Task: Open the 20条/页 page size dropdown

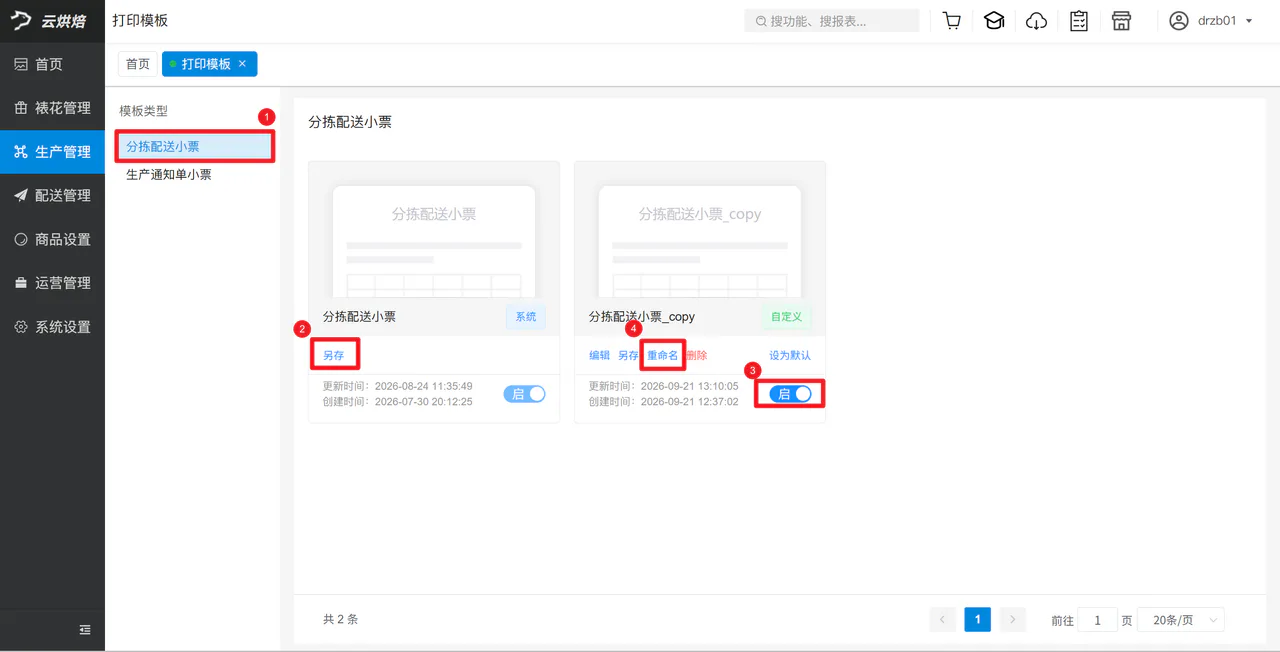Action: (1182, 620)
